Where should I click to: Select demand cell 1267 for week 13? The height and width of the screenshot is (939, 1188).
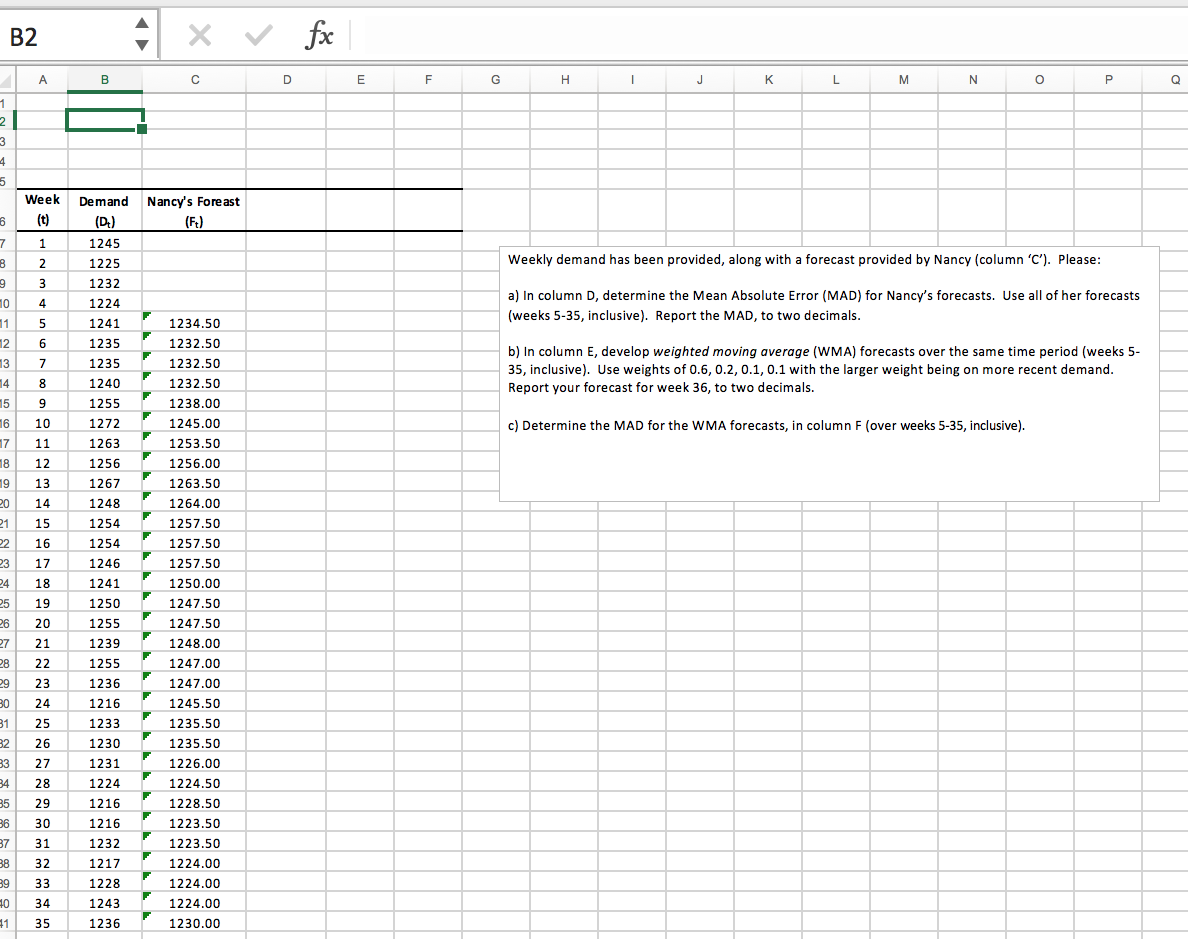[105, 483]
